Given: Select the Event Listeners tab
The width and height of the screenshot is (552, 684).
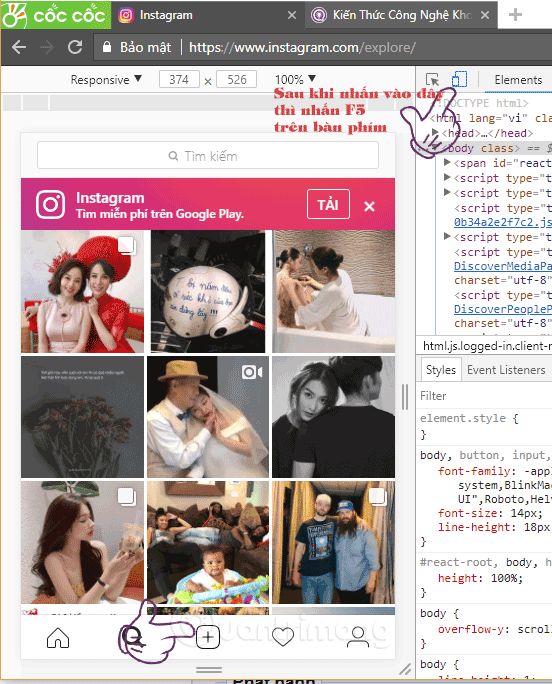Looking at the screenshot, I should pos(506,370).
